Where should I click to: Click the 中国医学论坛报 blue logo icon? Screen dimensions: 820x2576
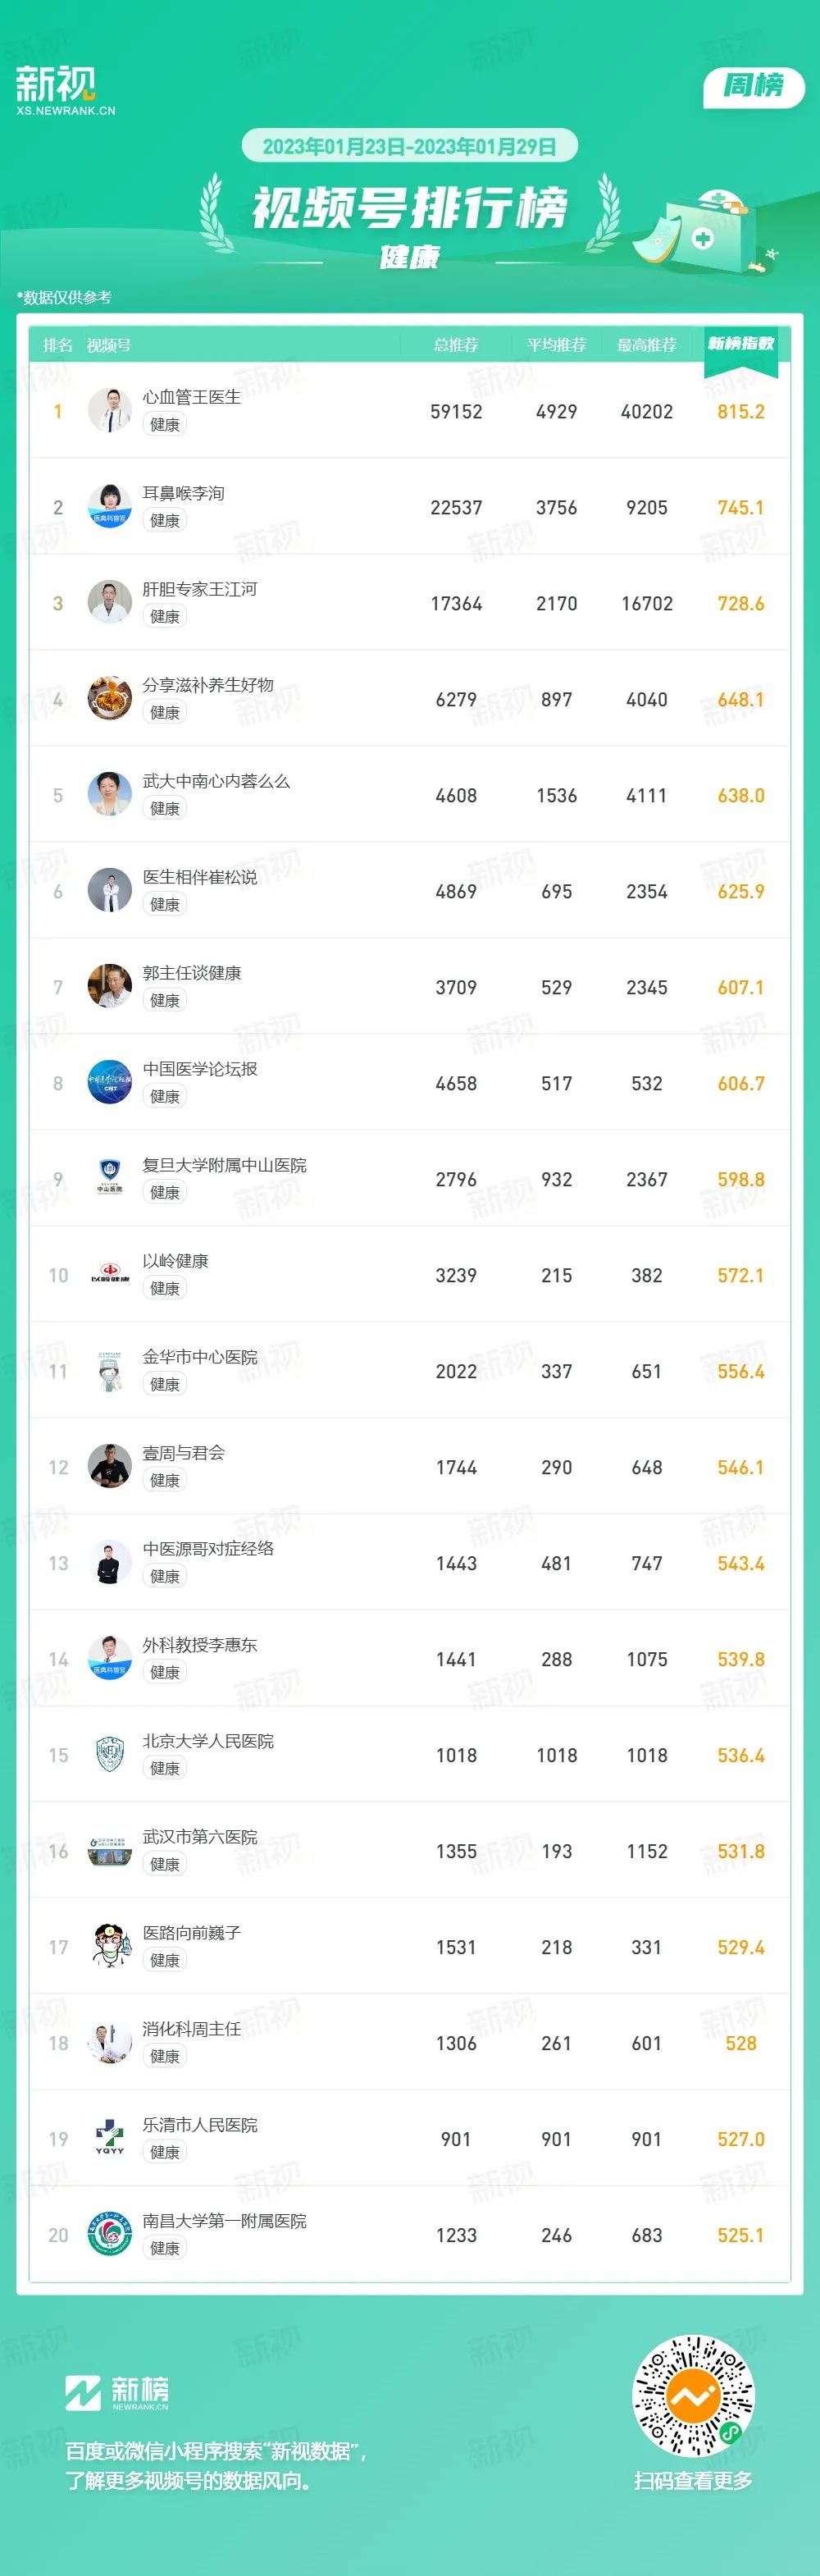pos(110,1083)
